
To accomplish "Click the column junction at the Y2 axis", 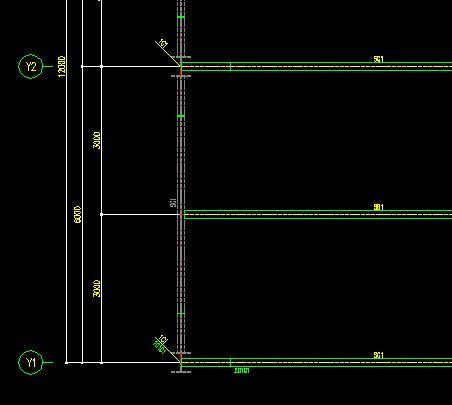I will coord(181,67).
